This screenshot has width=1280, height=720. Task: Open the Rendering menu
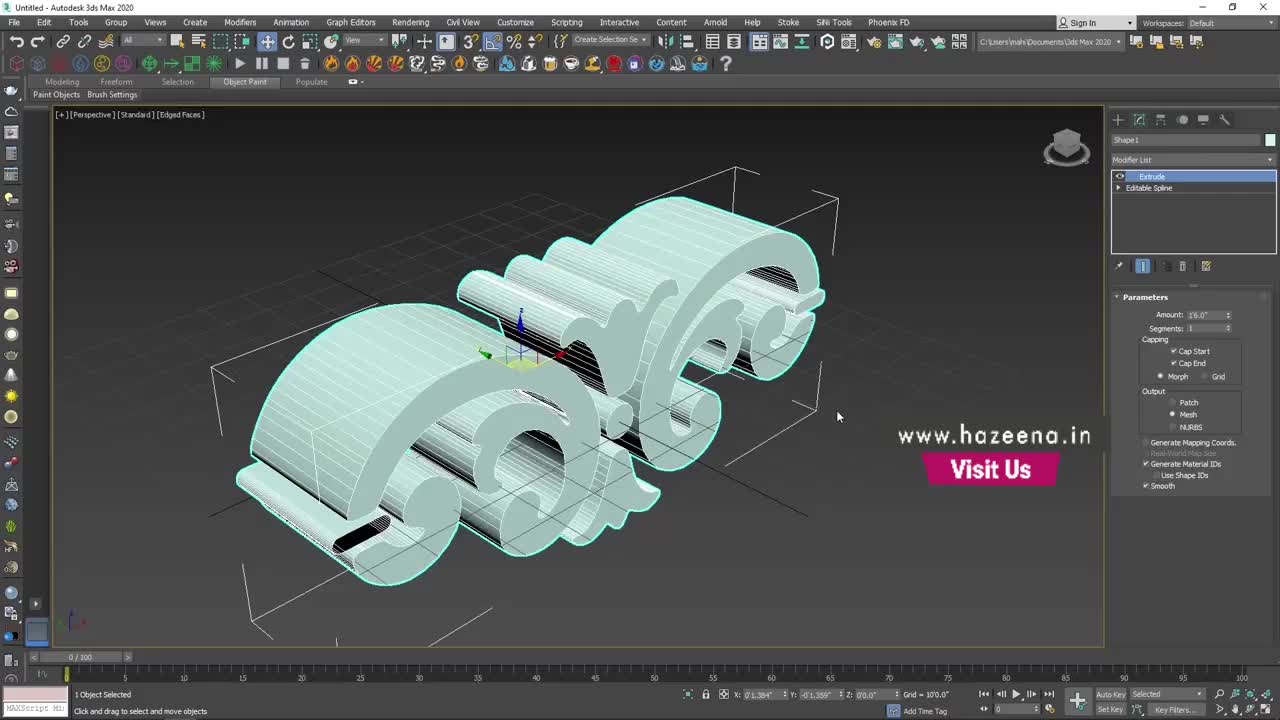tap(410, 22)
